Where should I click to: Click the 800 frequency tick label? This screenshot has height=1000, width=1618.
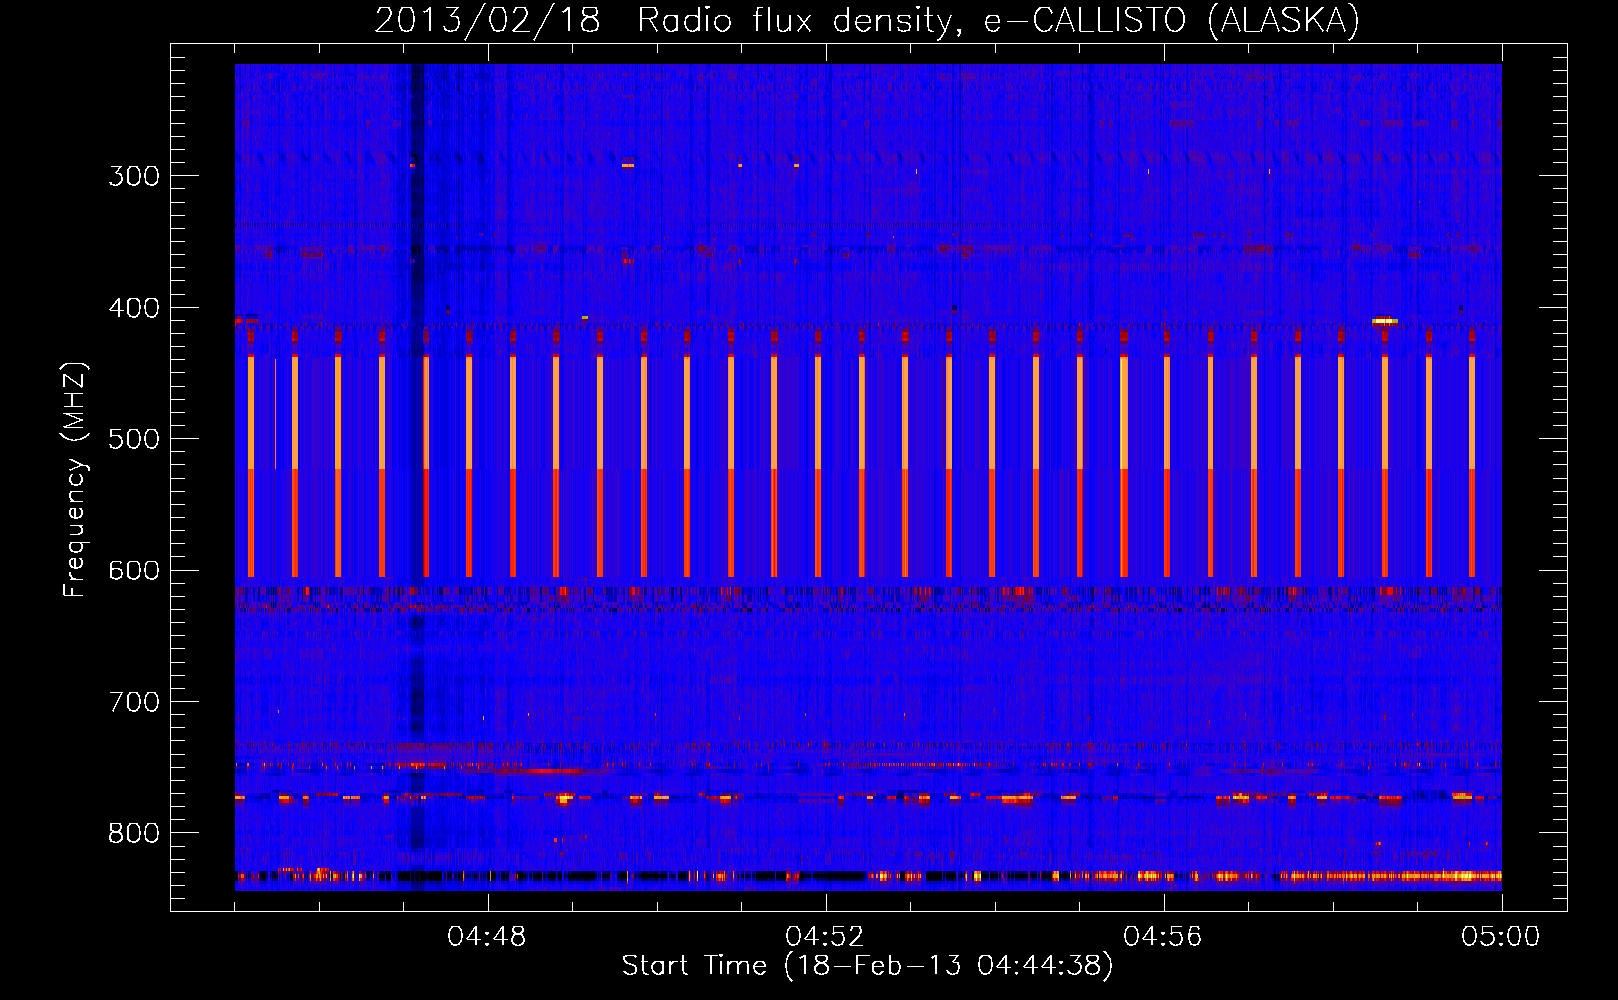(x=134, y=833)
